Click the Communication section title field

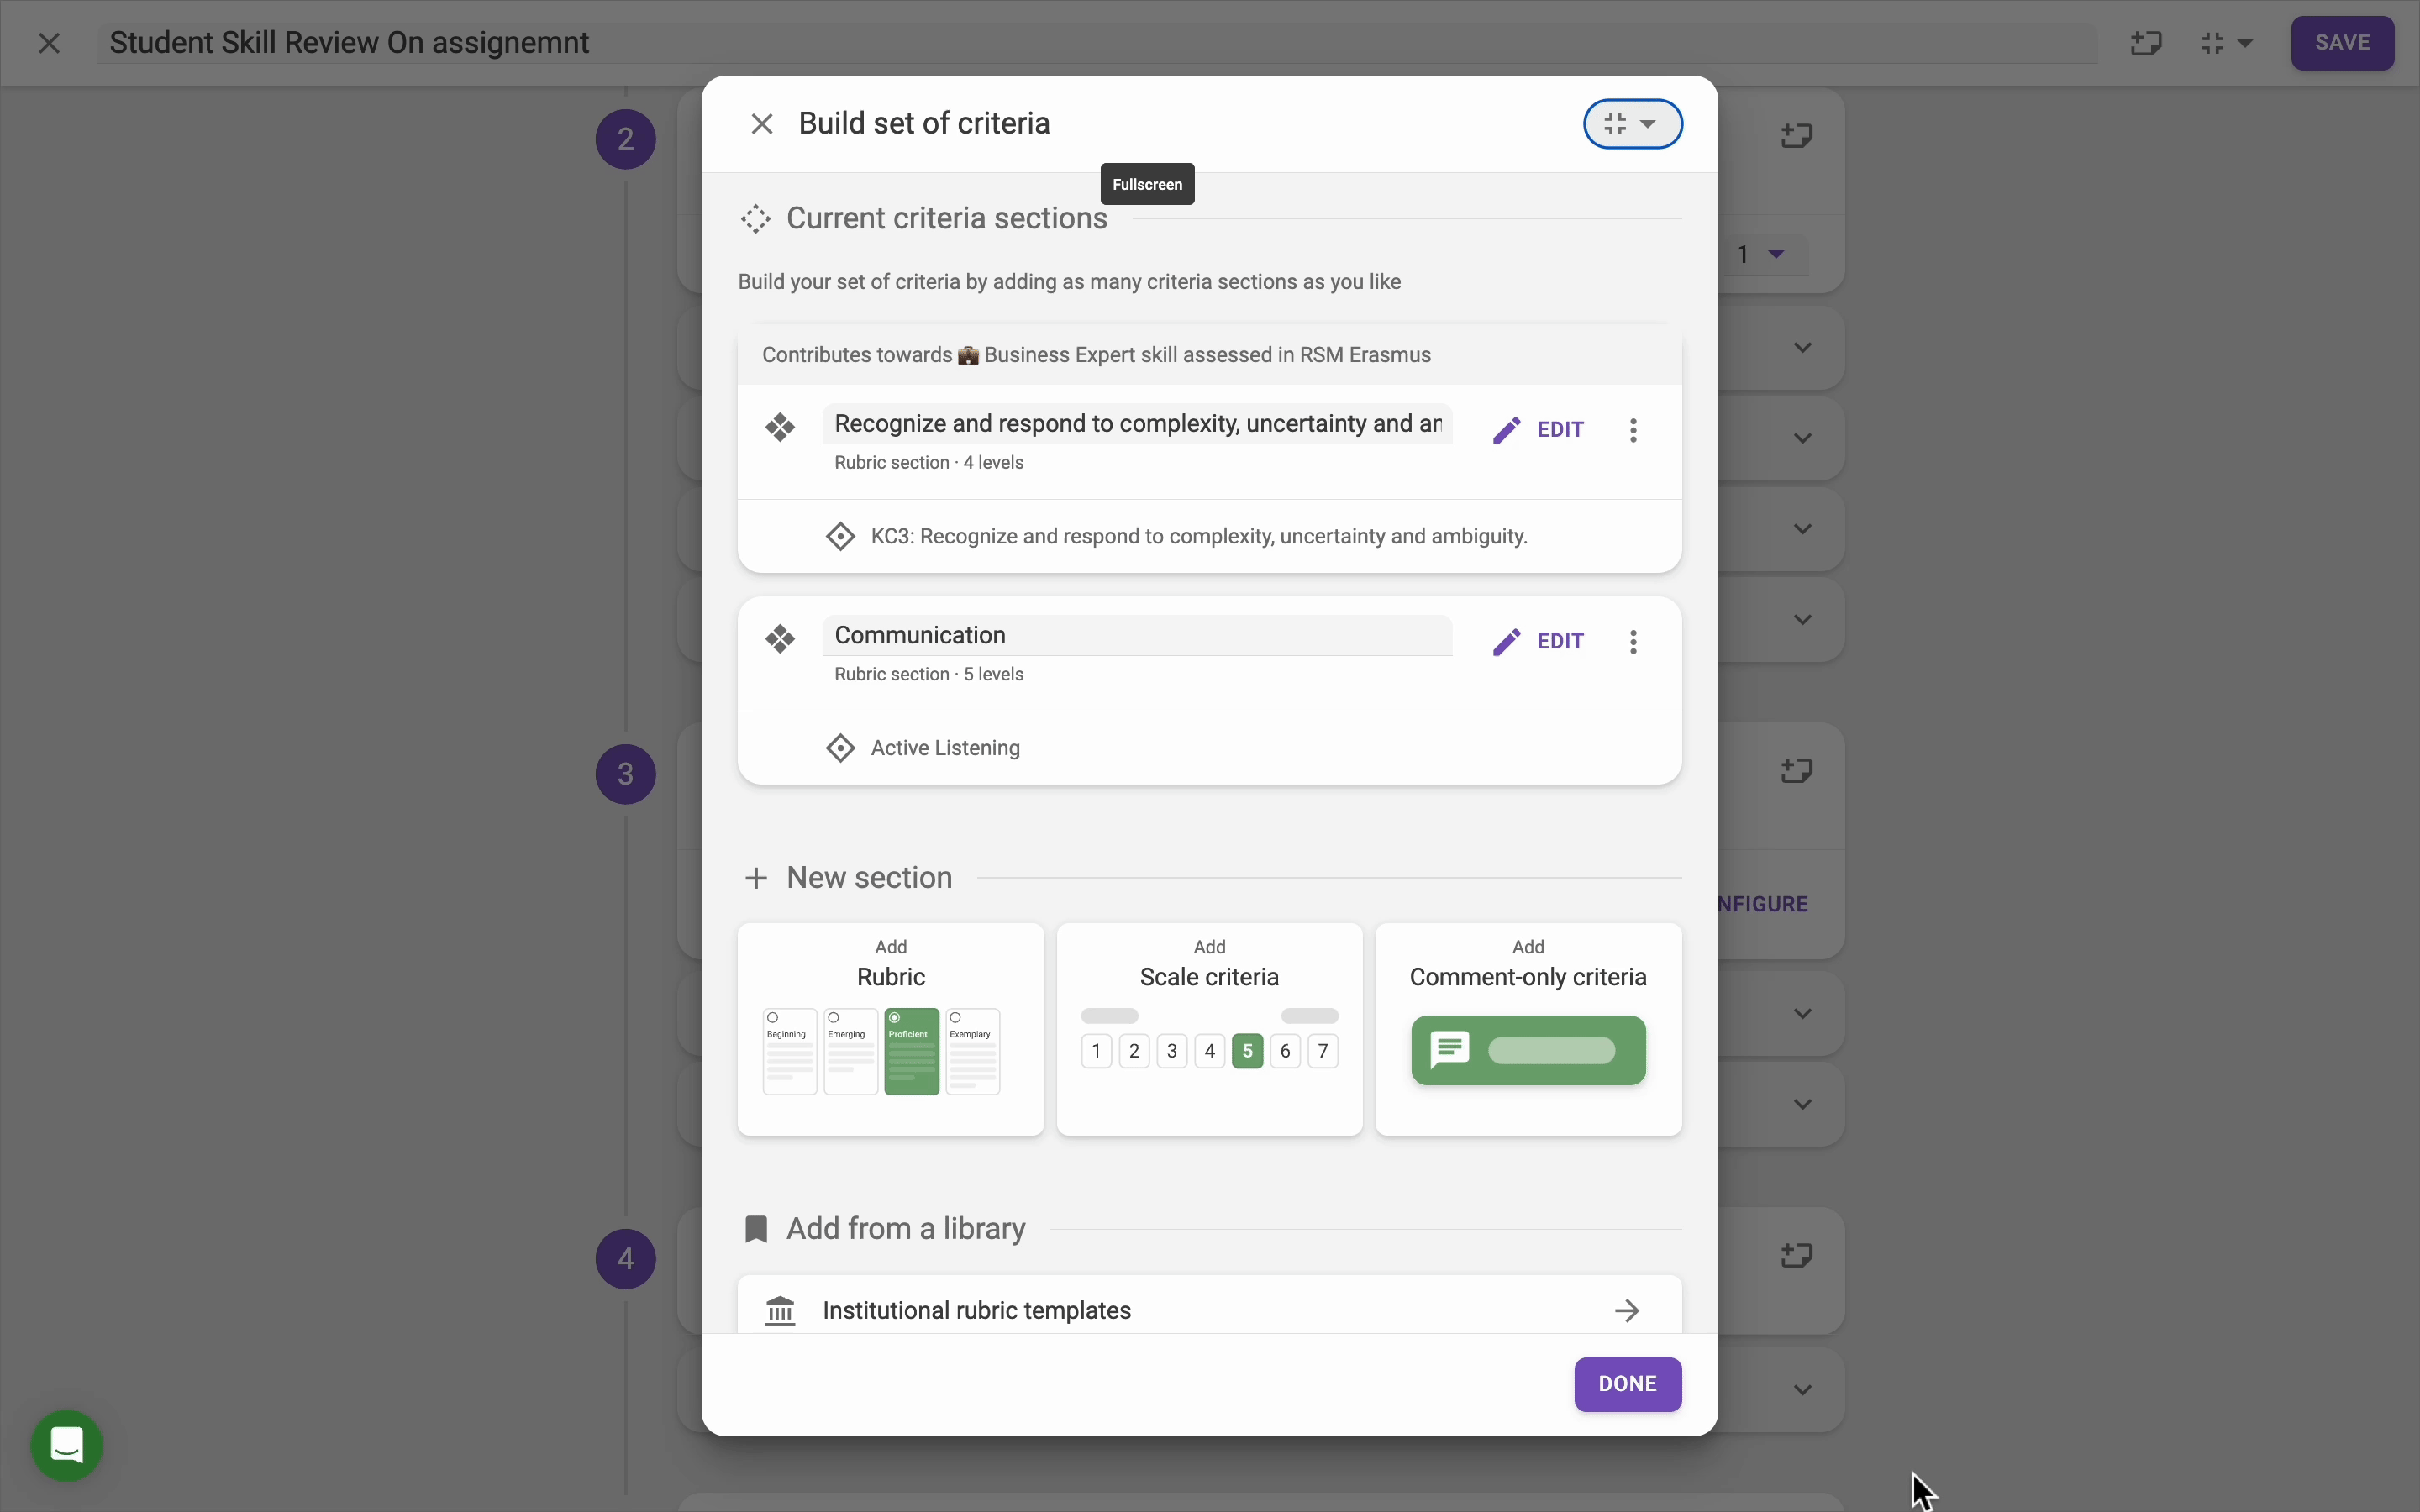coord(1137,636)
